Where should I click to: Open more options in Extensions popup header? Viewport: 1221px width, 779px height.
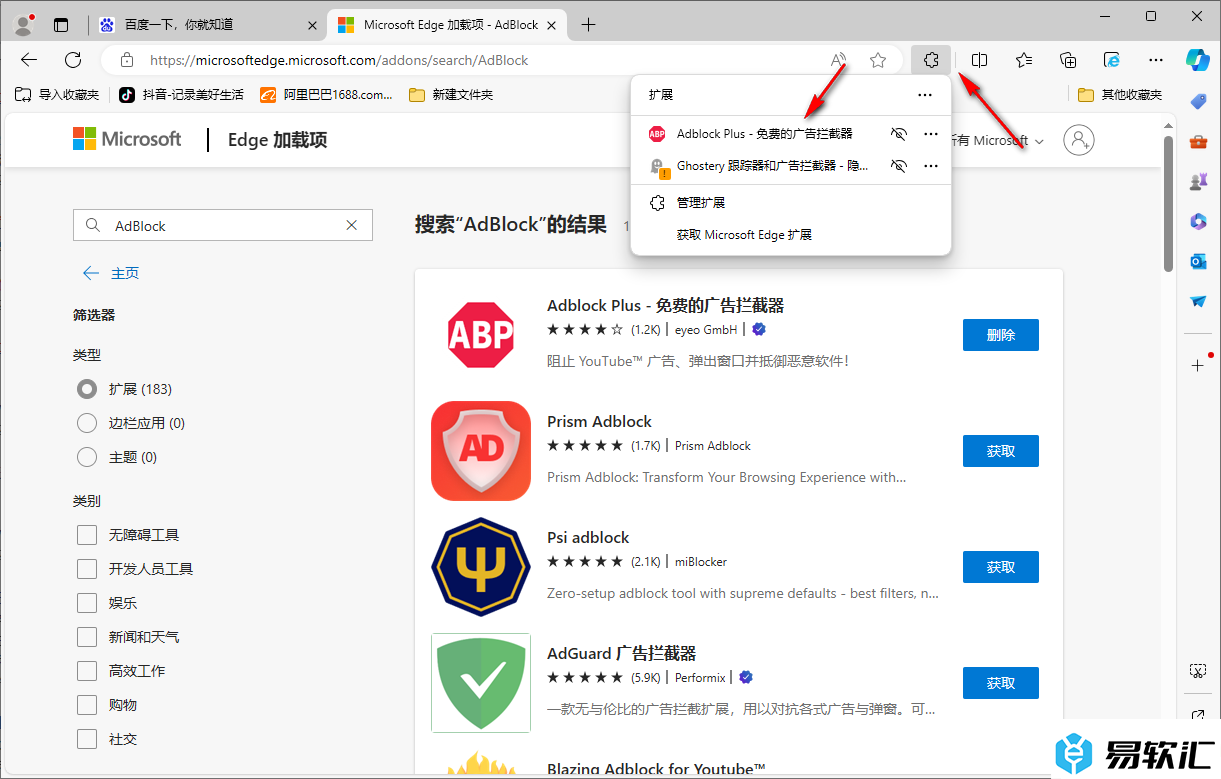[x=924, y=95]
